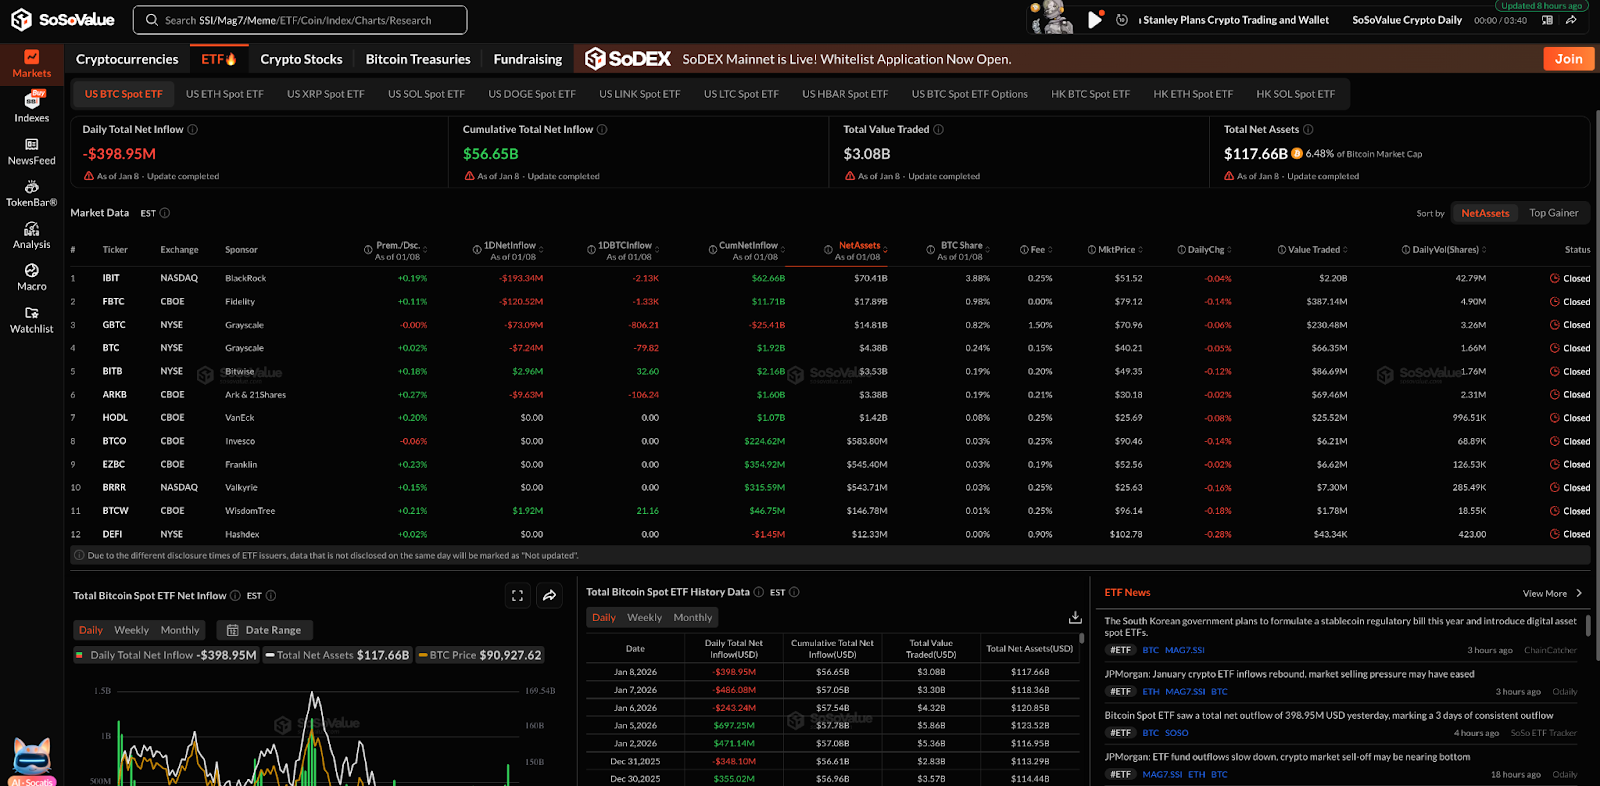Open TokenBar from the left sidebar
Viewport: 1600px width, 786px height.
coord(31,193)
